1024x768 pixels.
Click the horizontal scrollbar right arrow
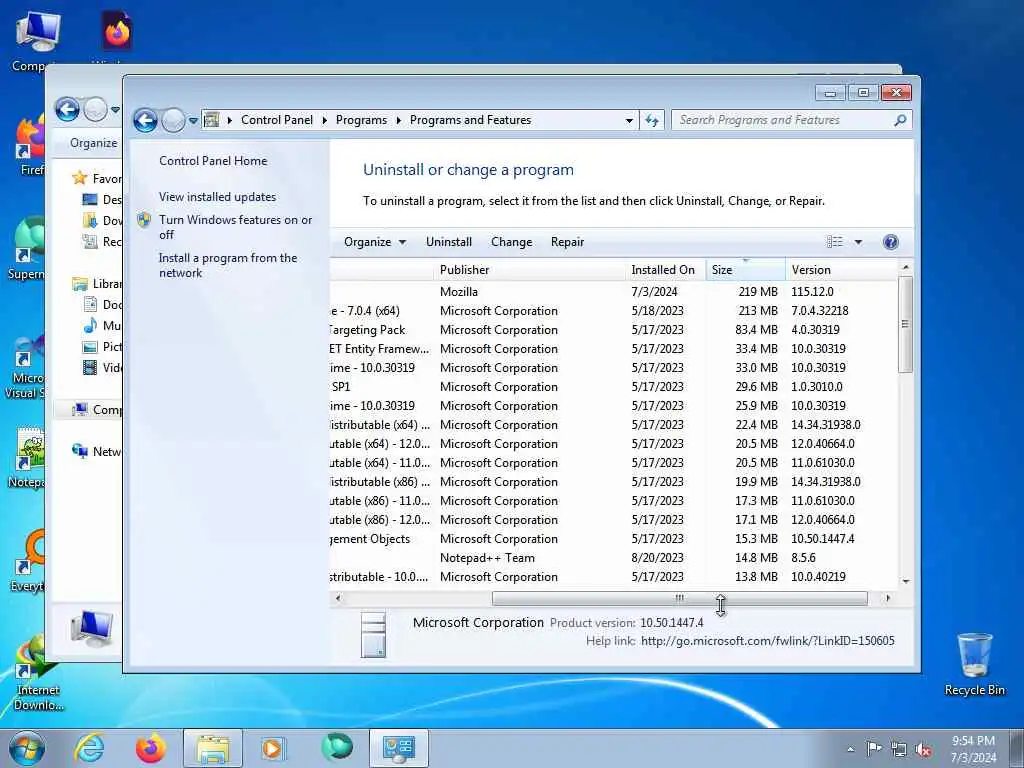click(888, 598)
